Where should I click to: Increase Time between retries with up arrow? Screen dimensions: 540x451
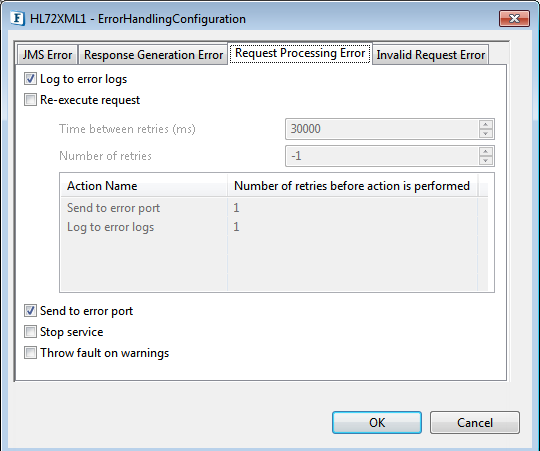tap(486, 125)
